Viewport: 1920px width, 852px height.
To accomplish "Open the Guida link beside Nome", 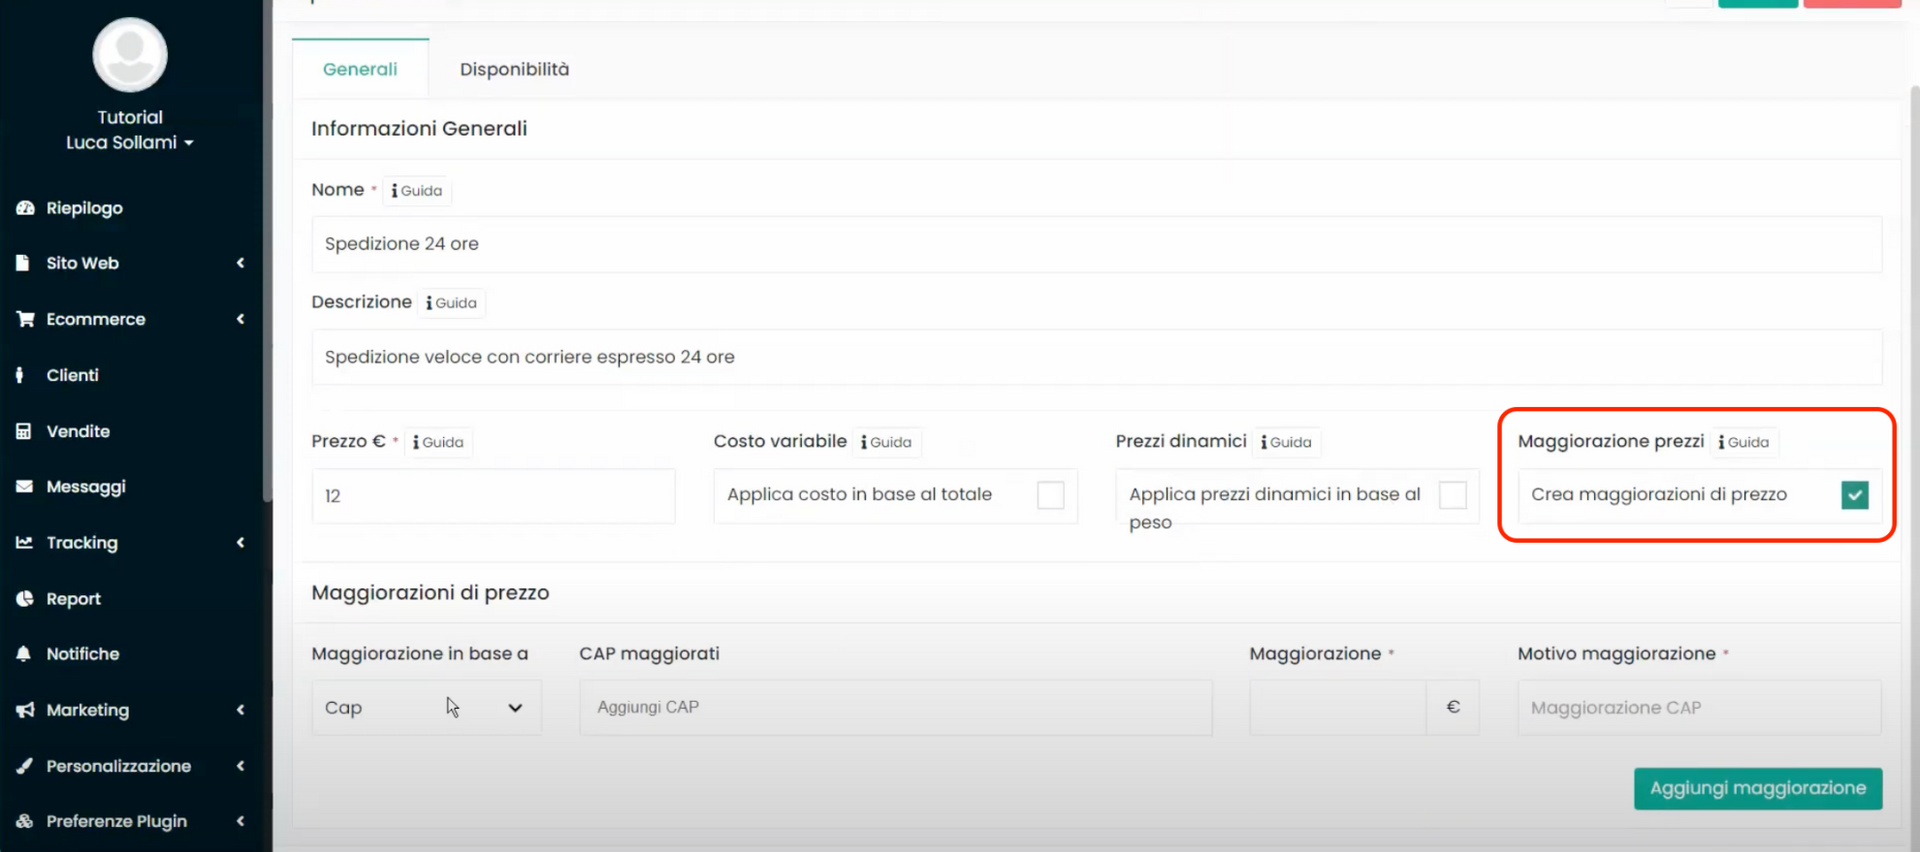I will point(417,191).
